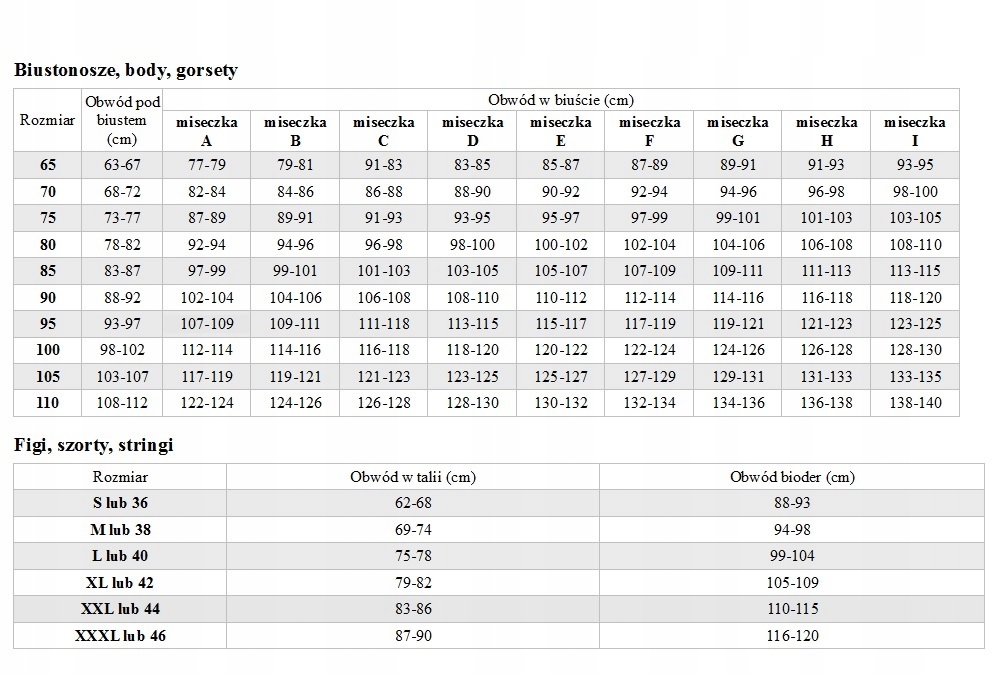Click the "Obwód bioder (cm)" header

[x=792, y=477]
